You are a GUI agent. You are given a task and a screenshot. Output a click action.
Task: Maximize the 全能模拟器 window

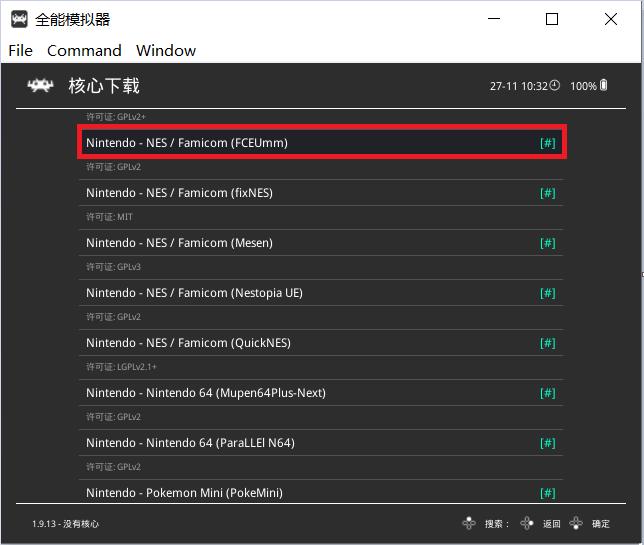(552, 19)
